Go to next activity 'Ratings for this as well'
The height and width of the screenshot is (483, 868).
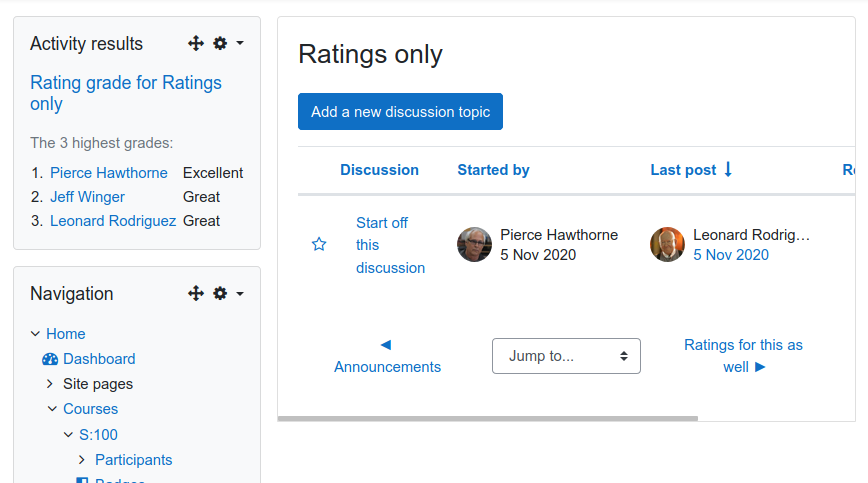(743, 356)
